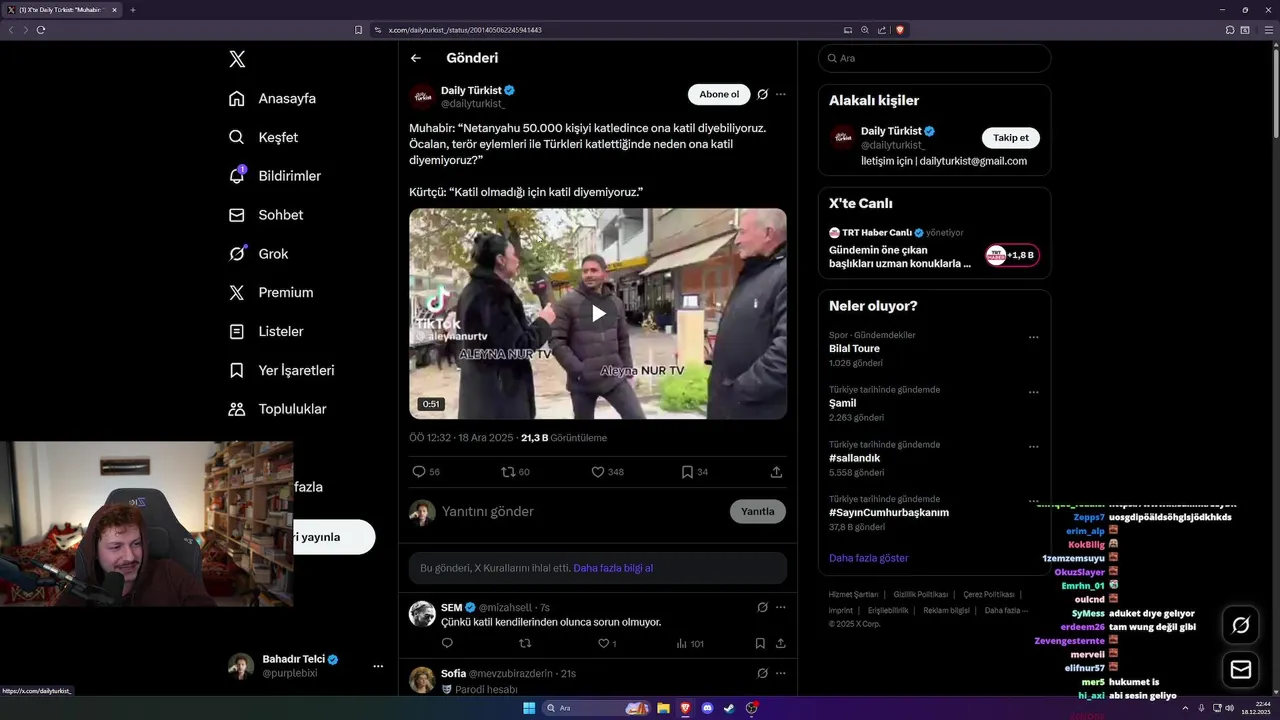Share the main post

click(776, 472)
